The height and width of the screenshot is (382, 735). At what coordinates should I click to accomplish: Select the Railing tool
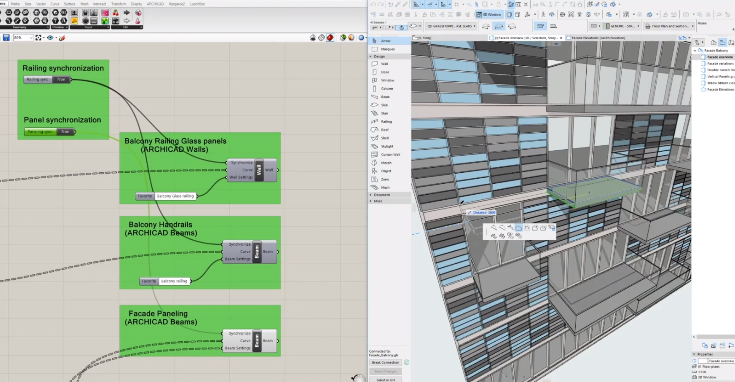[x=386, y=121]
